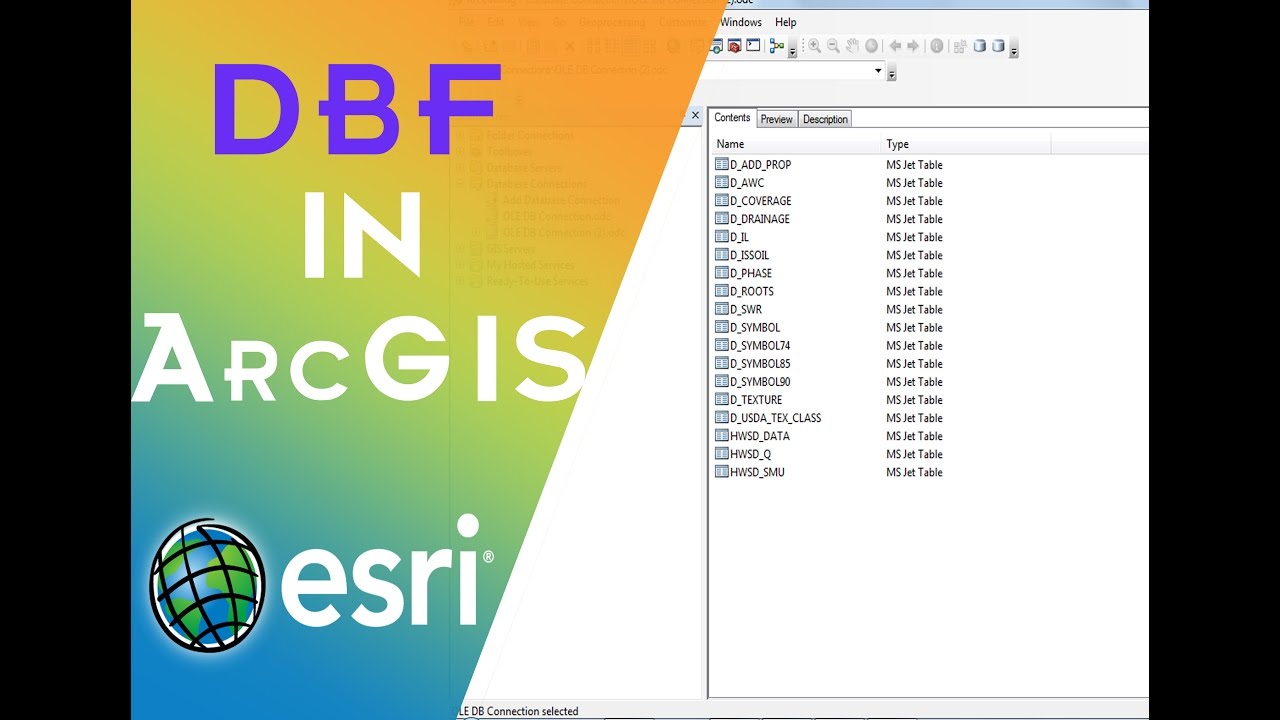Select the D_SYMBOL74 table name
Viewport: 1280px width, 720px height.
coord(760,345)
